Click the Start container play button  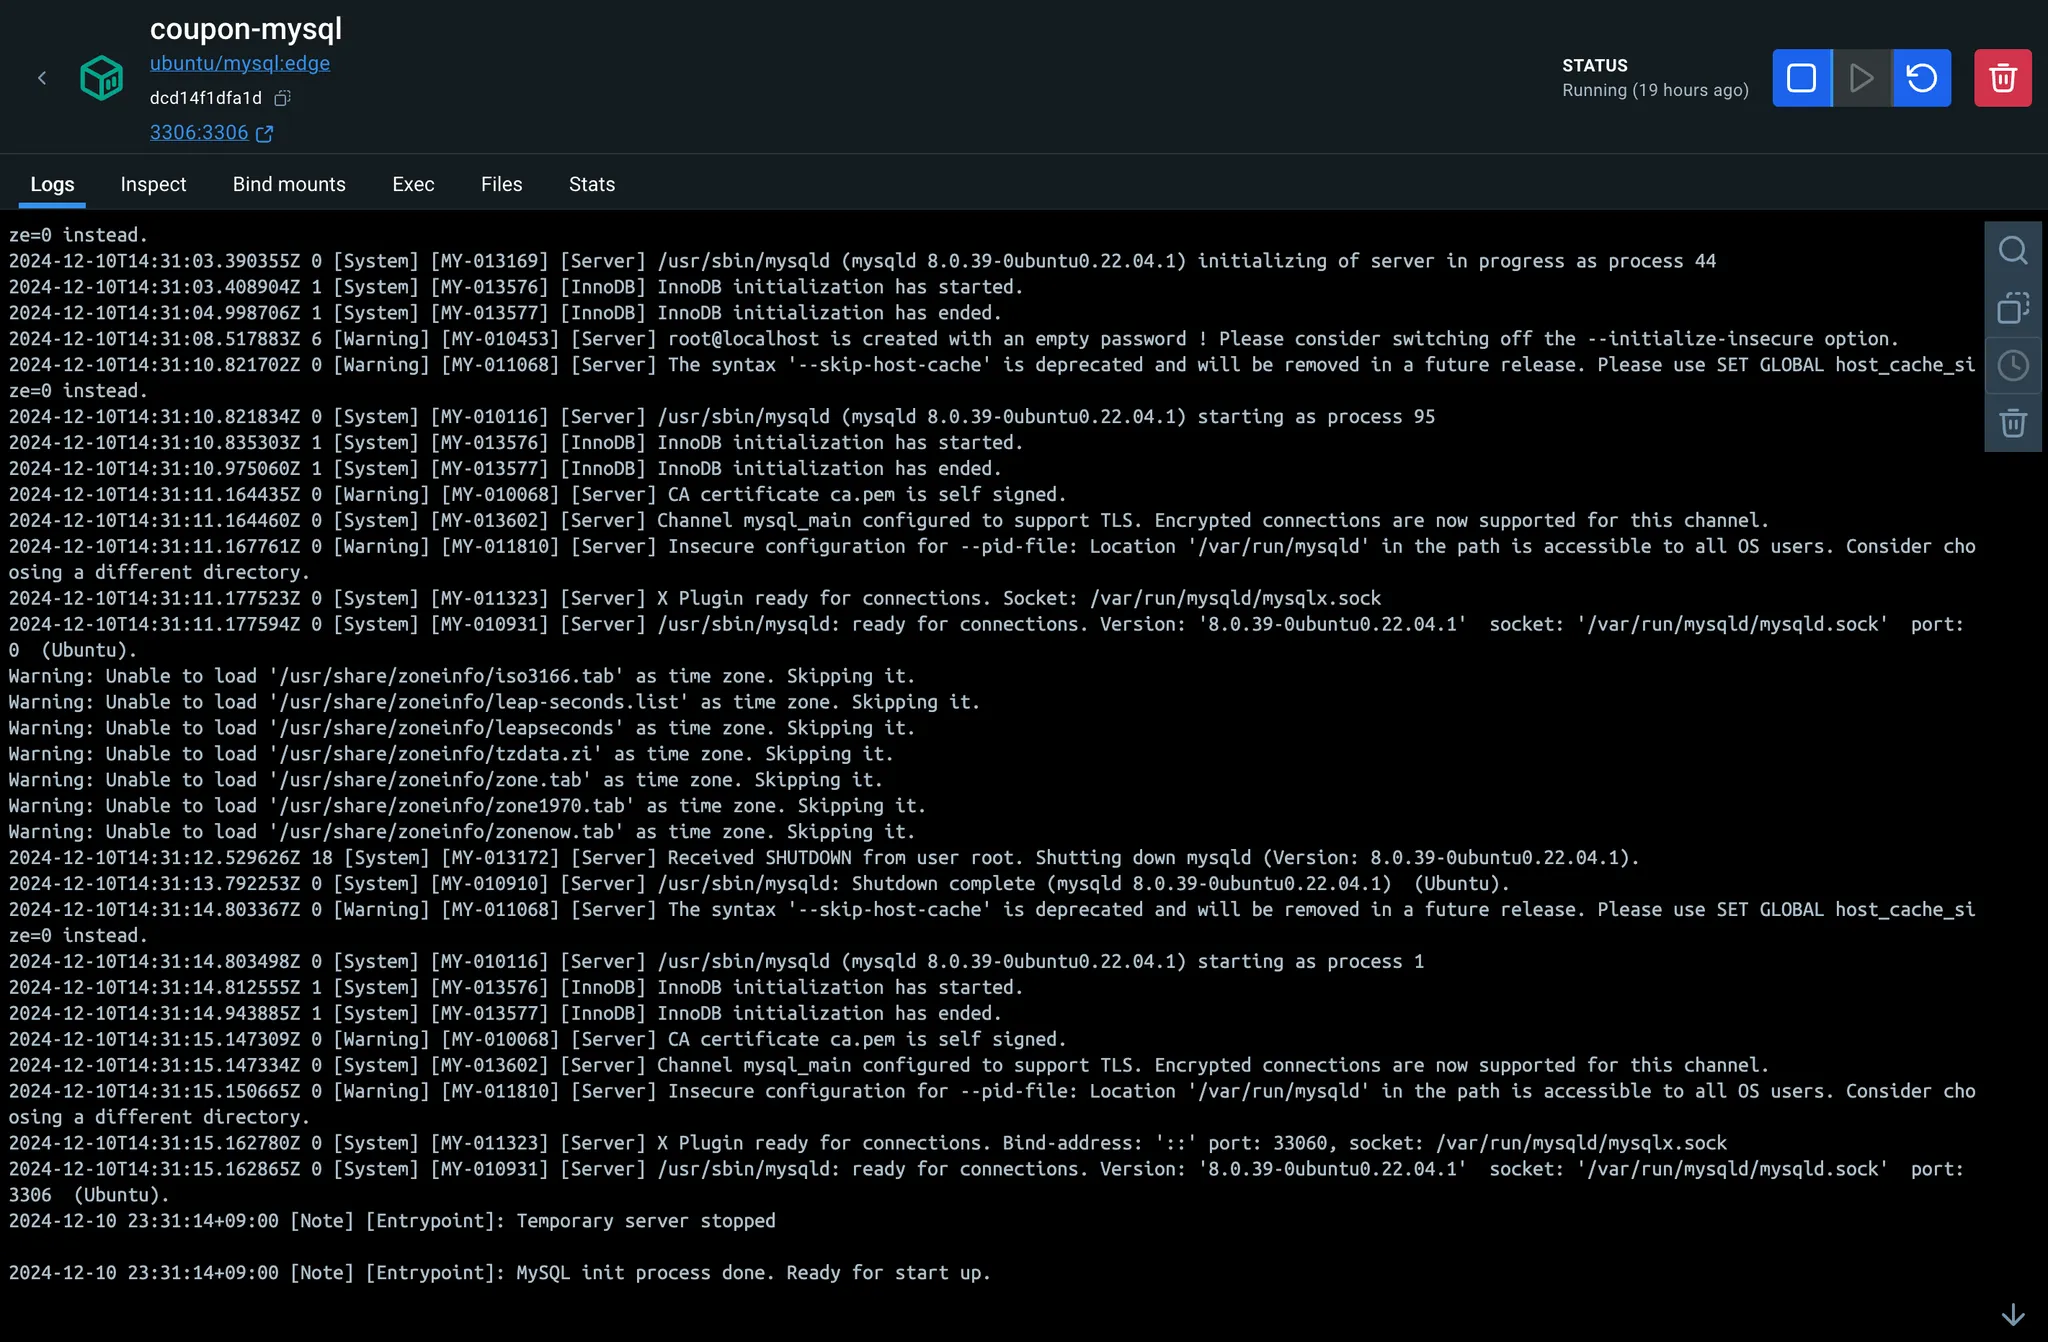pos(1861,78)
